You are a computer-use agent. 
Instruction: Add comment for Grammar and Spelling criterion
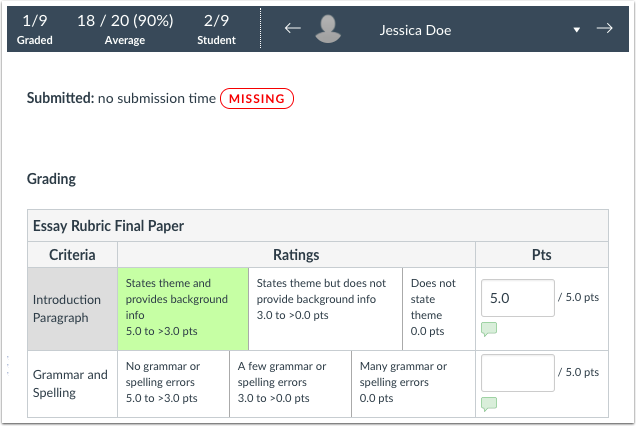tap(489, 404)
